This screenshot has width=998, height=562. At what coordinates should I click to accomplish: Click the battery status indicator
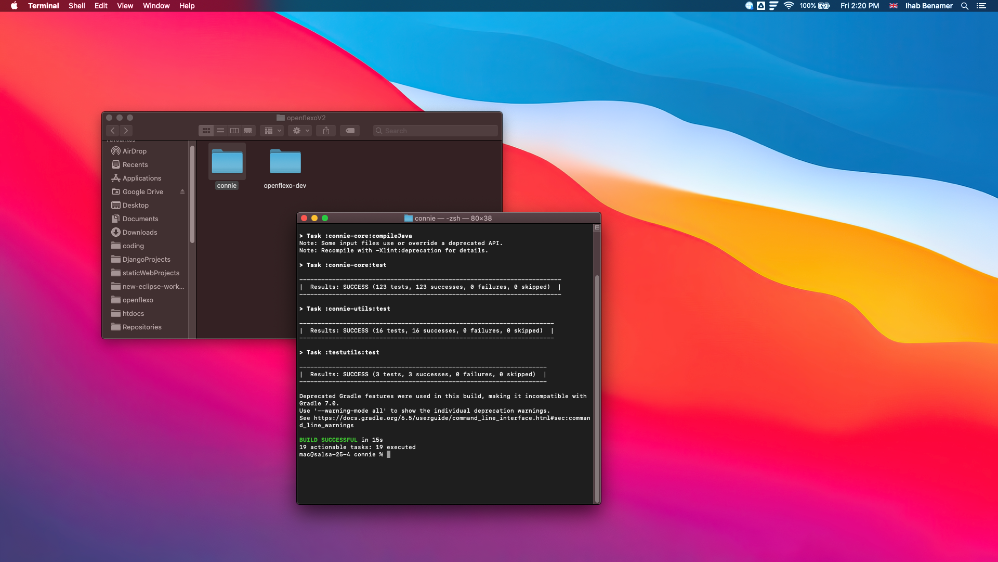point(815,6)
